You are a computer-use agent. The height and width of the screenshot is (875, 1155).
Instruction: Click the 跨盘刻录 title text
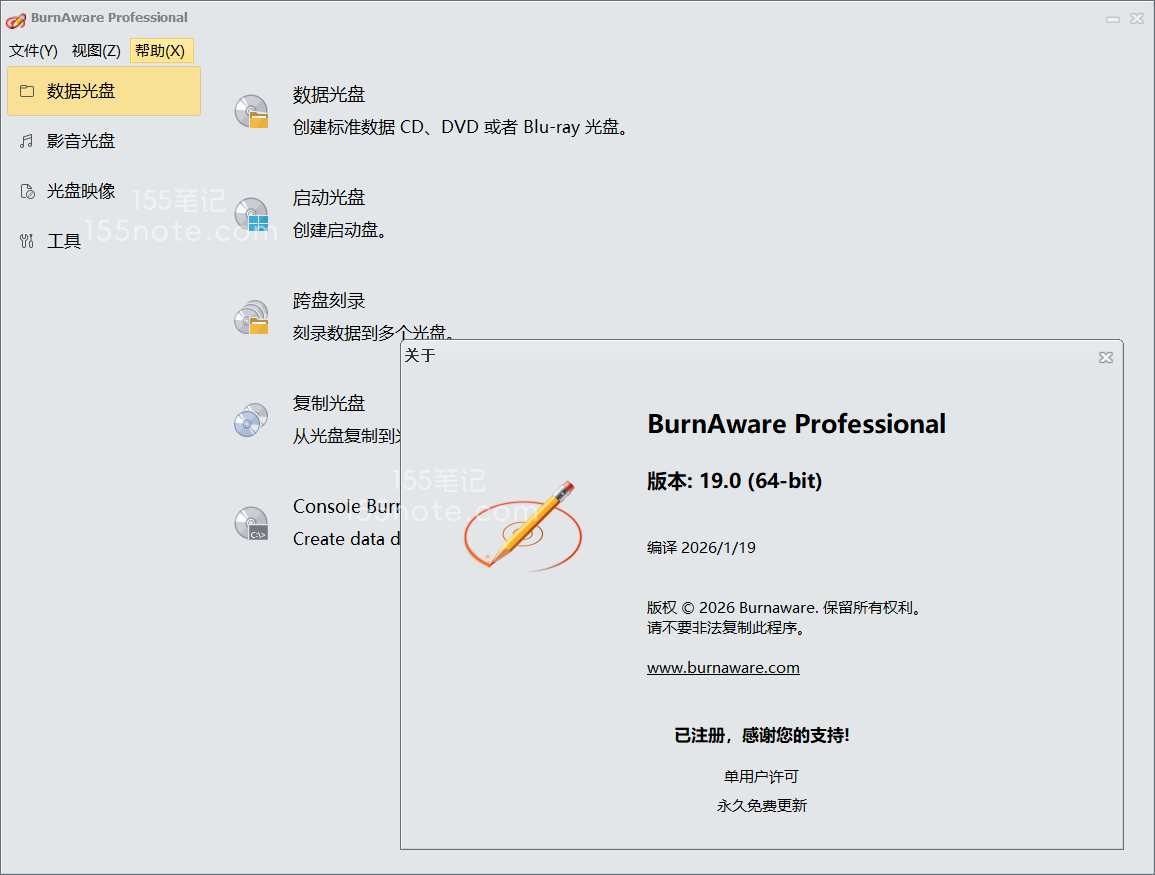[x=329, y=300]
